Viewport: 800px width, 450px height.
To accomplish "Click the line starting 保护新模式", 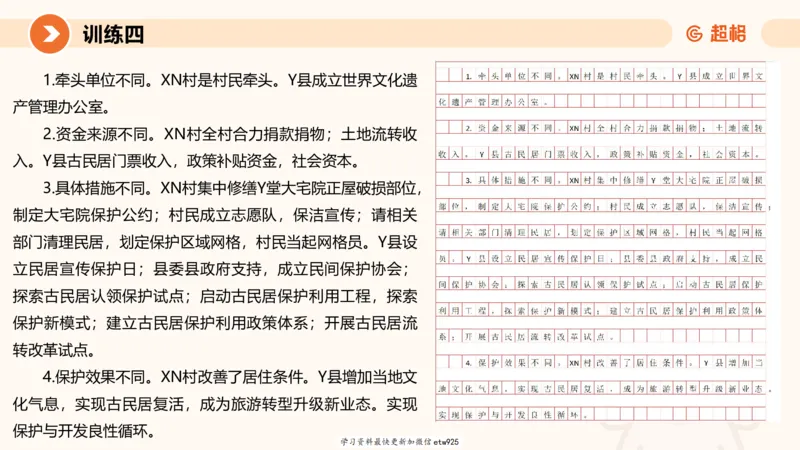I will click(x=215, y=323).
